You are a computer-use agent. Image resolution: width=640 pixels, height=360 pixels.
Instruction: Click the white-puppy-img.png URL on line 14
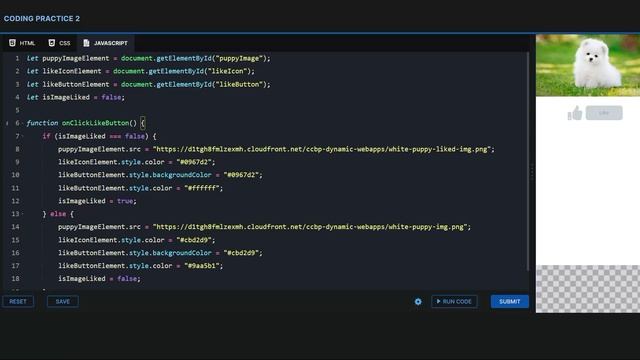[311, 227]
